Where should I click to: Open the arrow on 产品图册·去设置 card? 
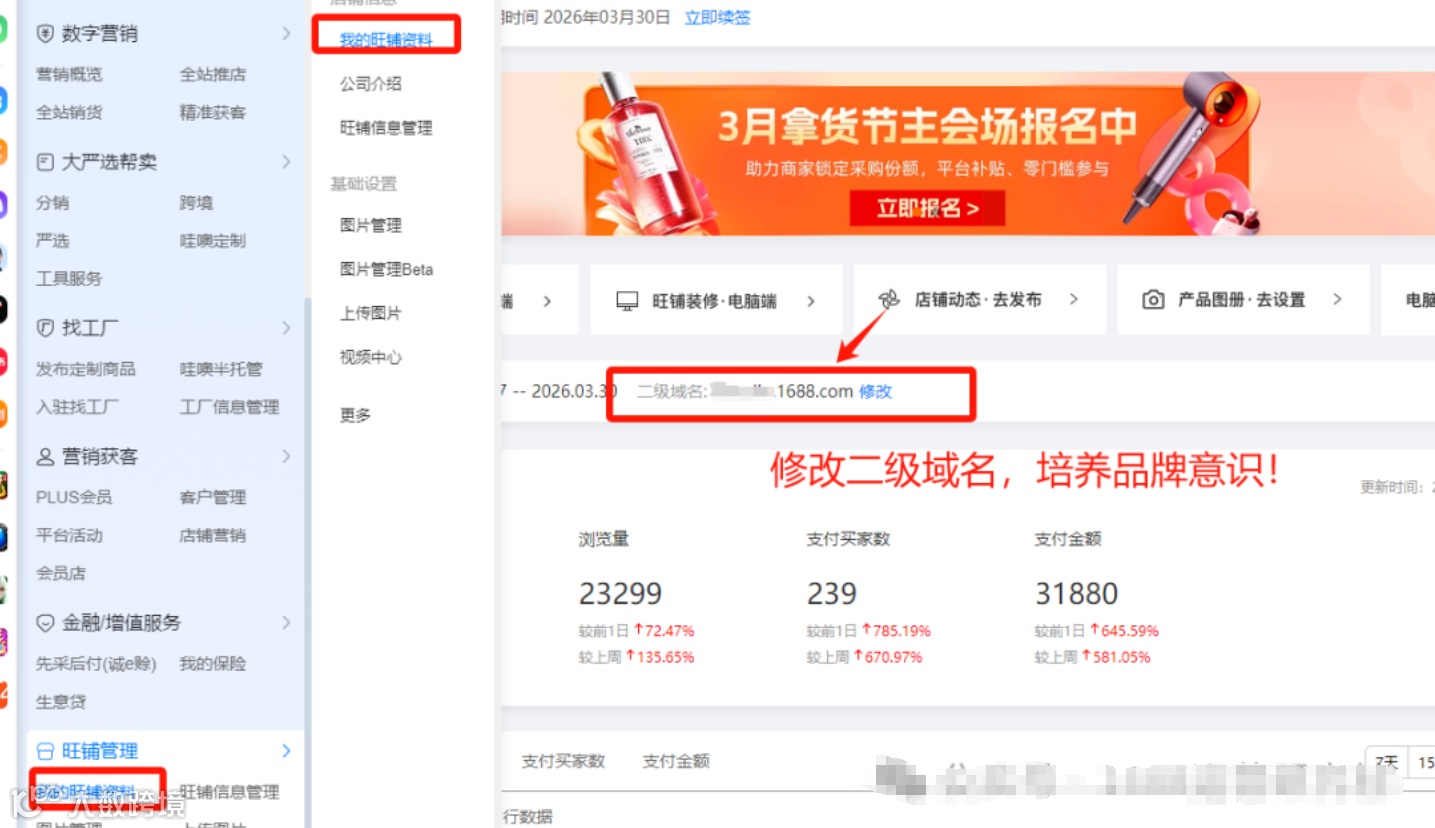1338,299
